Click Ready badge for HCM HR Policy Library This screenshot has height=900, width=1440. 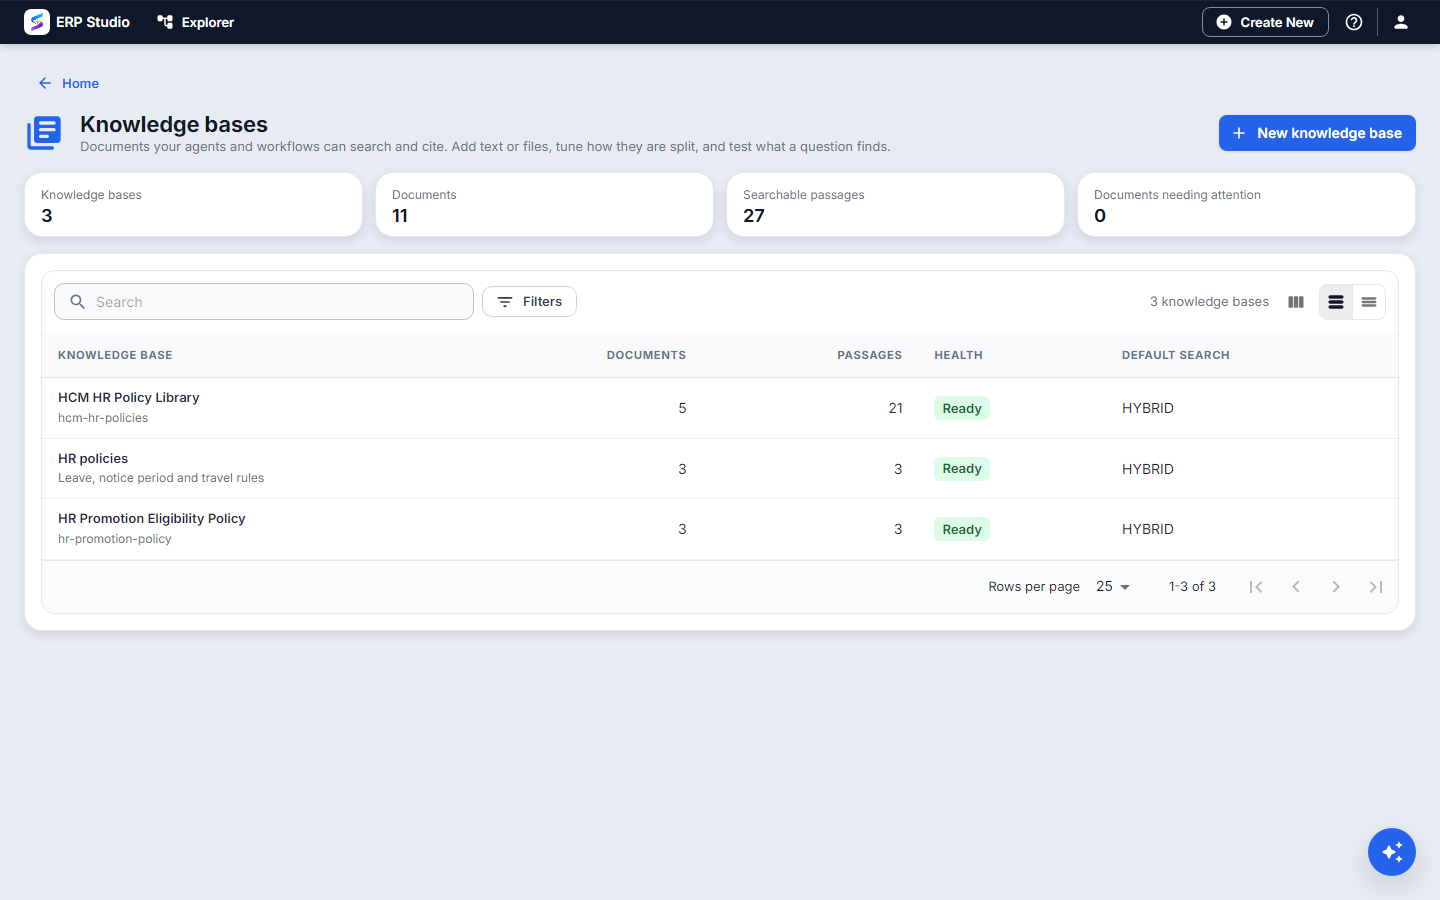click(962, 408)
